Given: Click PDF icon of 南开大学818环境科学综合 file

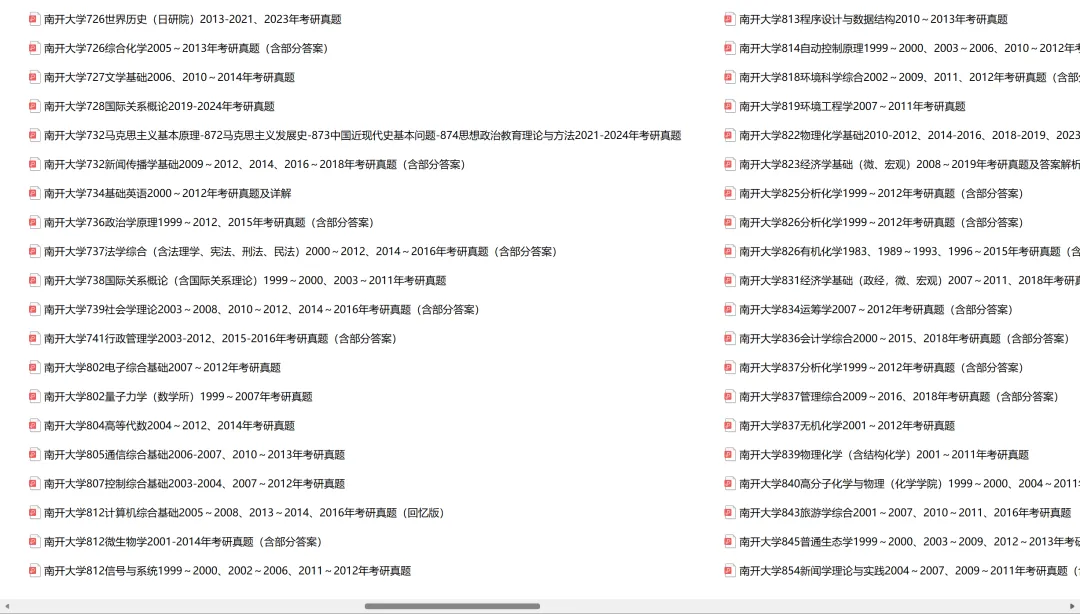Looking at the screenshot, I should pyautogui.click(x=729, y=77).
